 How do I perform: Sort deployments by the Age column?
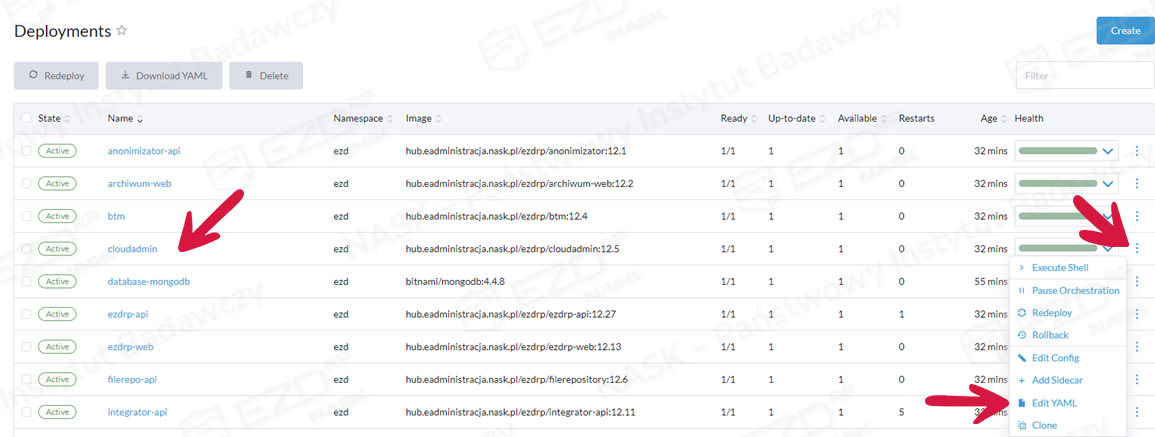(991, 119)
